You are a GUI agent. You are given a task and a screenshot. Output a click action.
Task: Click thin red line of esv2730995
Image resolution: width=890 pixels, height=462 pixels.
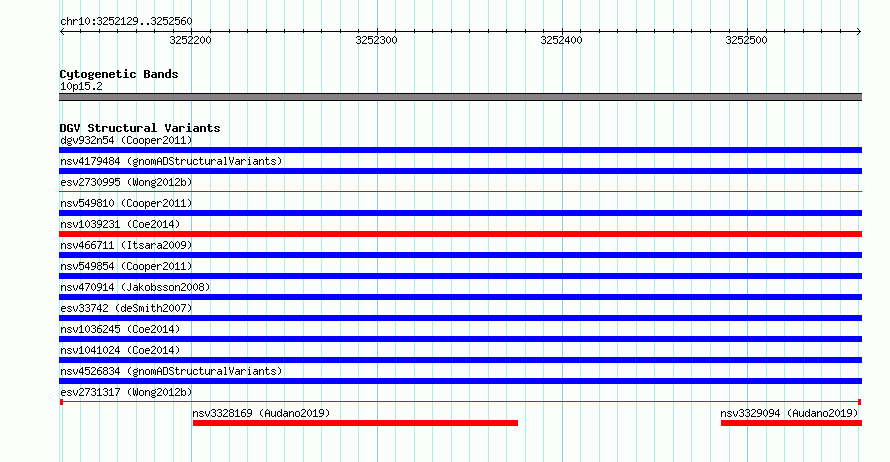[x=460, y=192]
